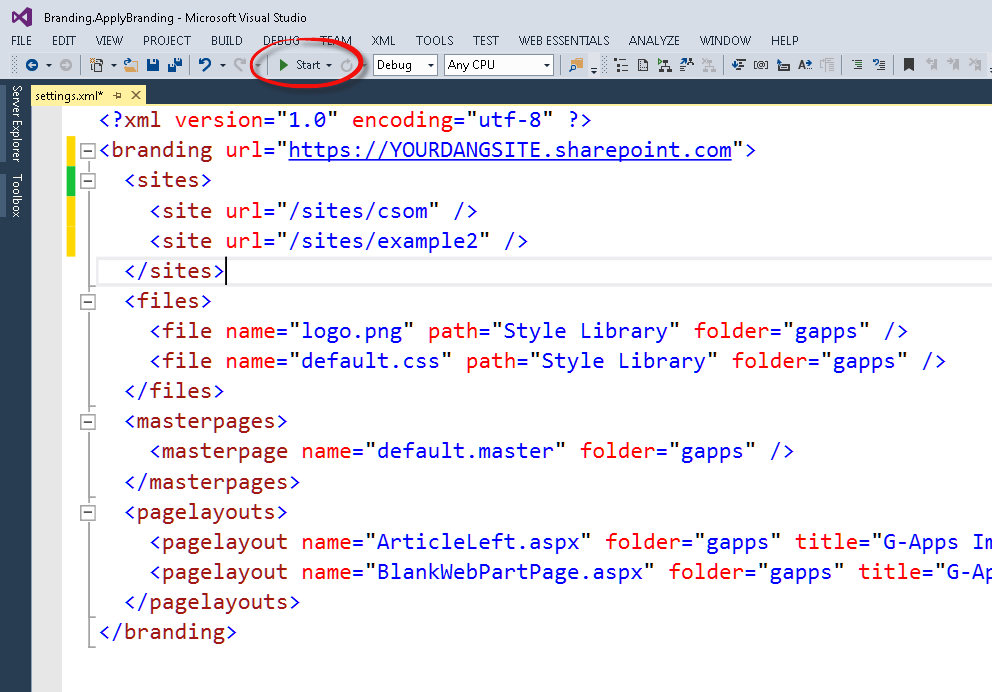This screenshot has width=992, height=692.
Task: Follow the YOURDANGSITE.sharepoint.com link
Action: pos(510,151)
